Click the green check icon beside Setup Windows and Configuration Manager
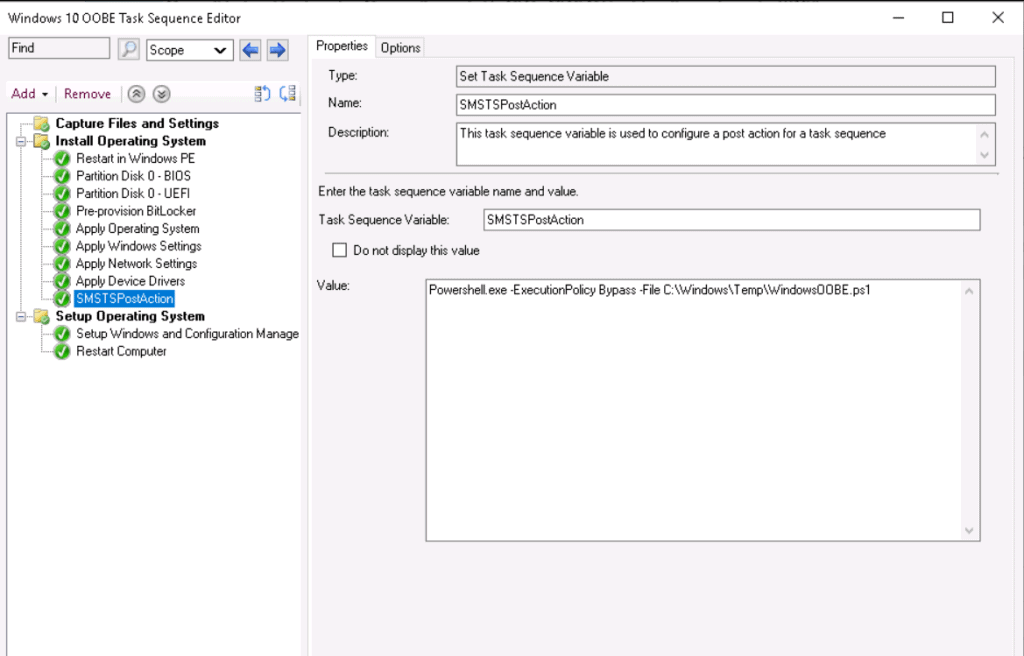The height and width of the screenshot is (656, 1024). (x=62, y=334)
